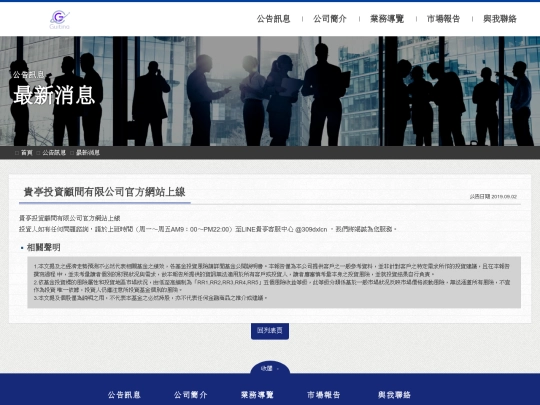The height and width of the screenshot is (405, 540).
Task: Open 與我聯絡 in top navigation
Action: tap(500, 19)
